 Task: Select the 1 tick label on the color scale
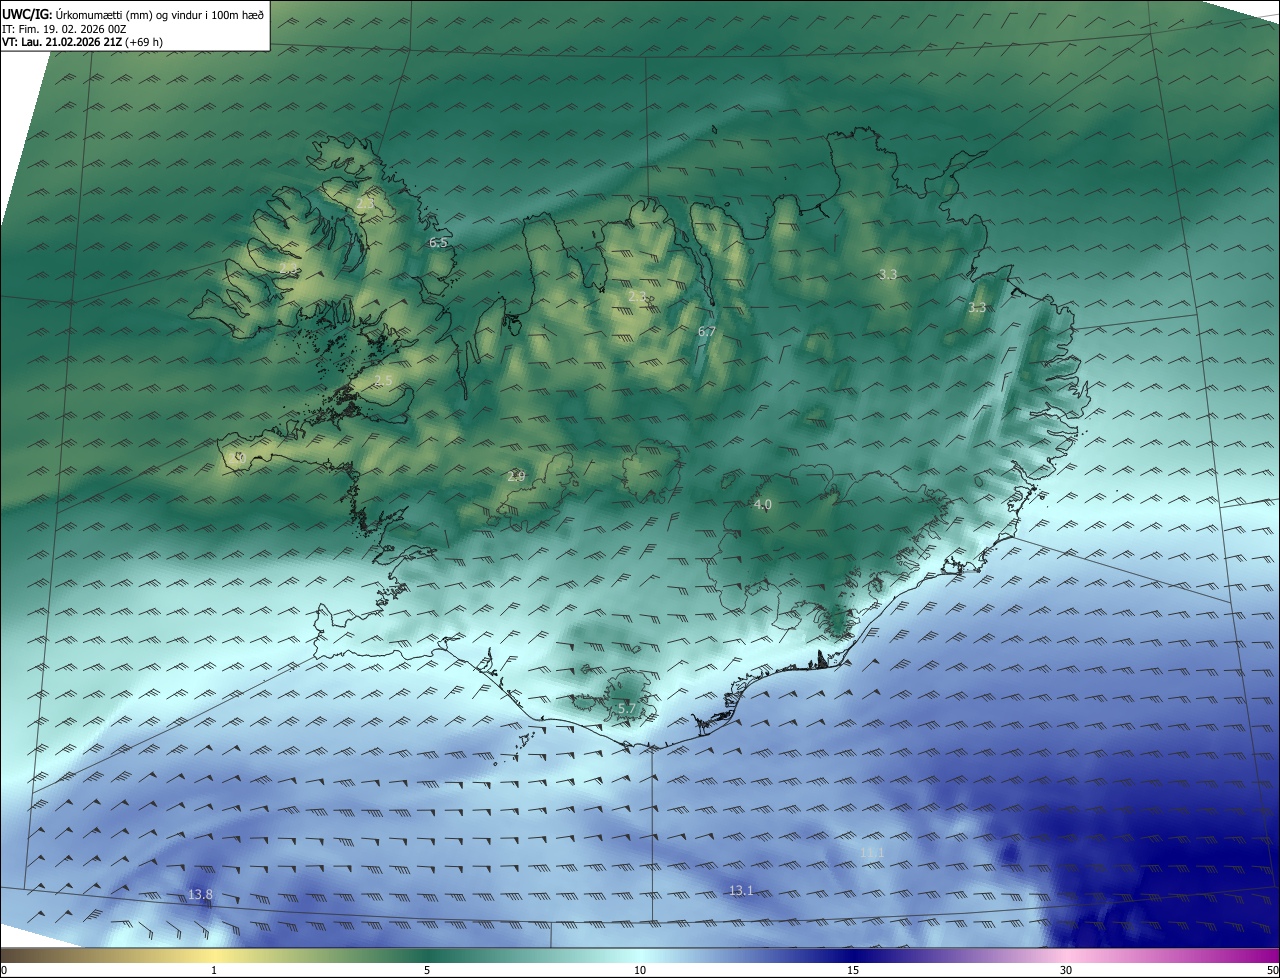tap(214, 970)
